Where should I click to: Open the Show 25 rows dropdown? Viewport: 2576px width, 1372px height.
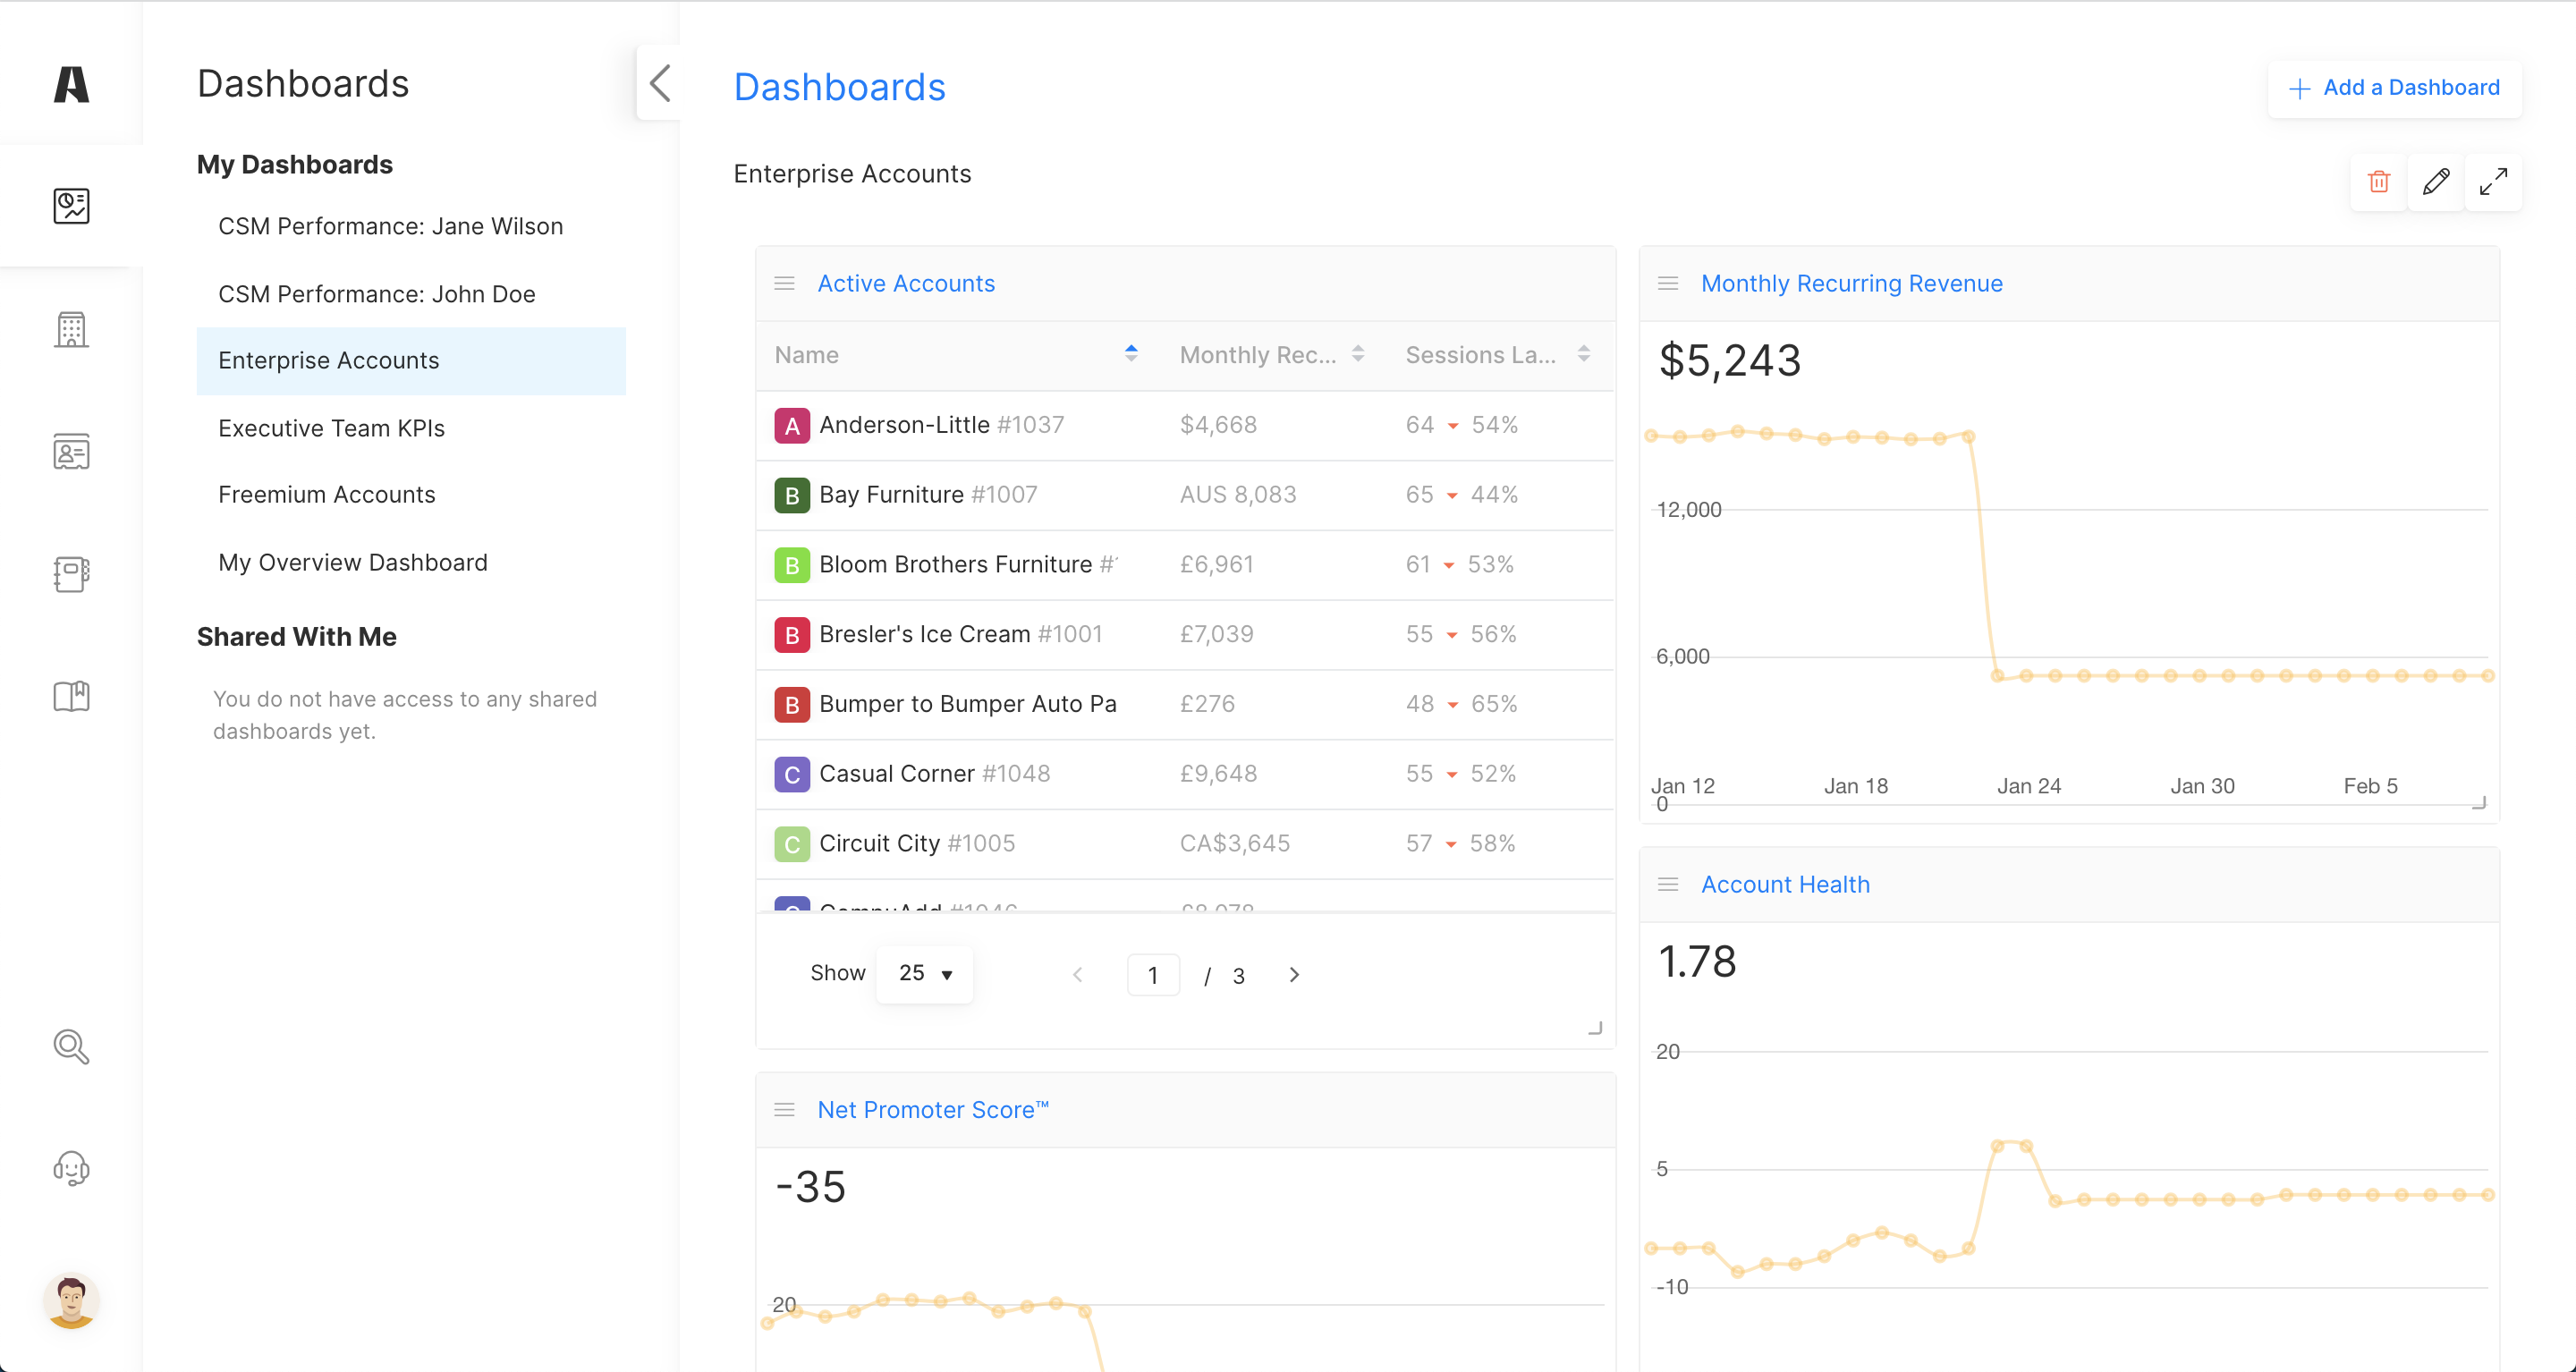click(x=924, y=973)
